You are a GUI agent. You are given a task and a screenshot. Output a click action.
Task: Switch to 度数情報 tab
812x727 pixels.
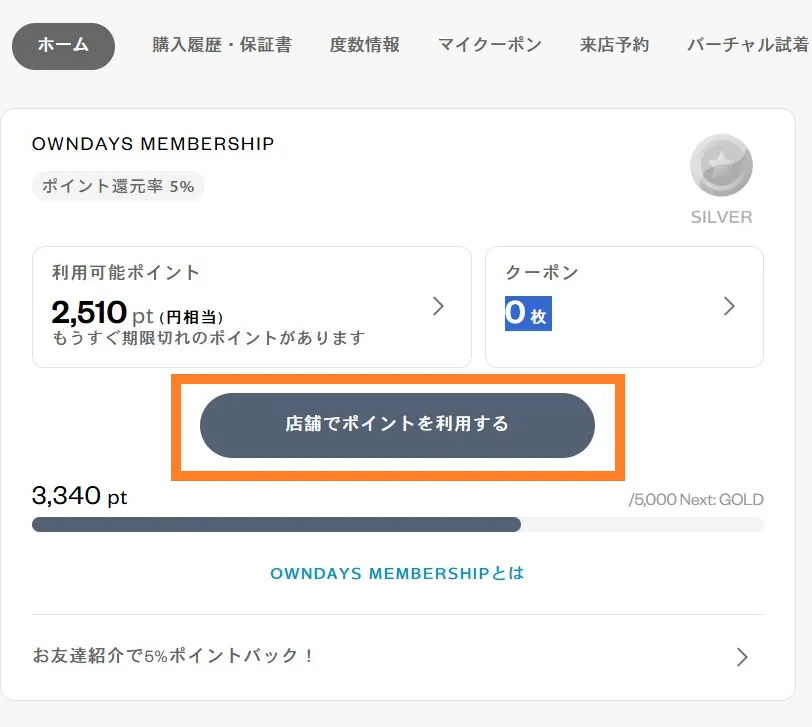(365, 45)
